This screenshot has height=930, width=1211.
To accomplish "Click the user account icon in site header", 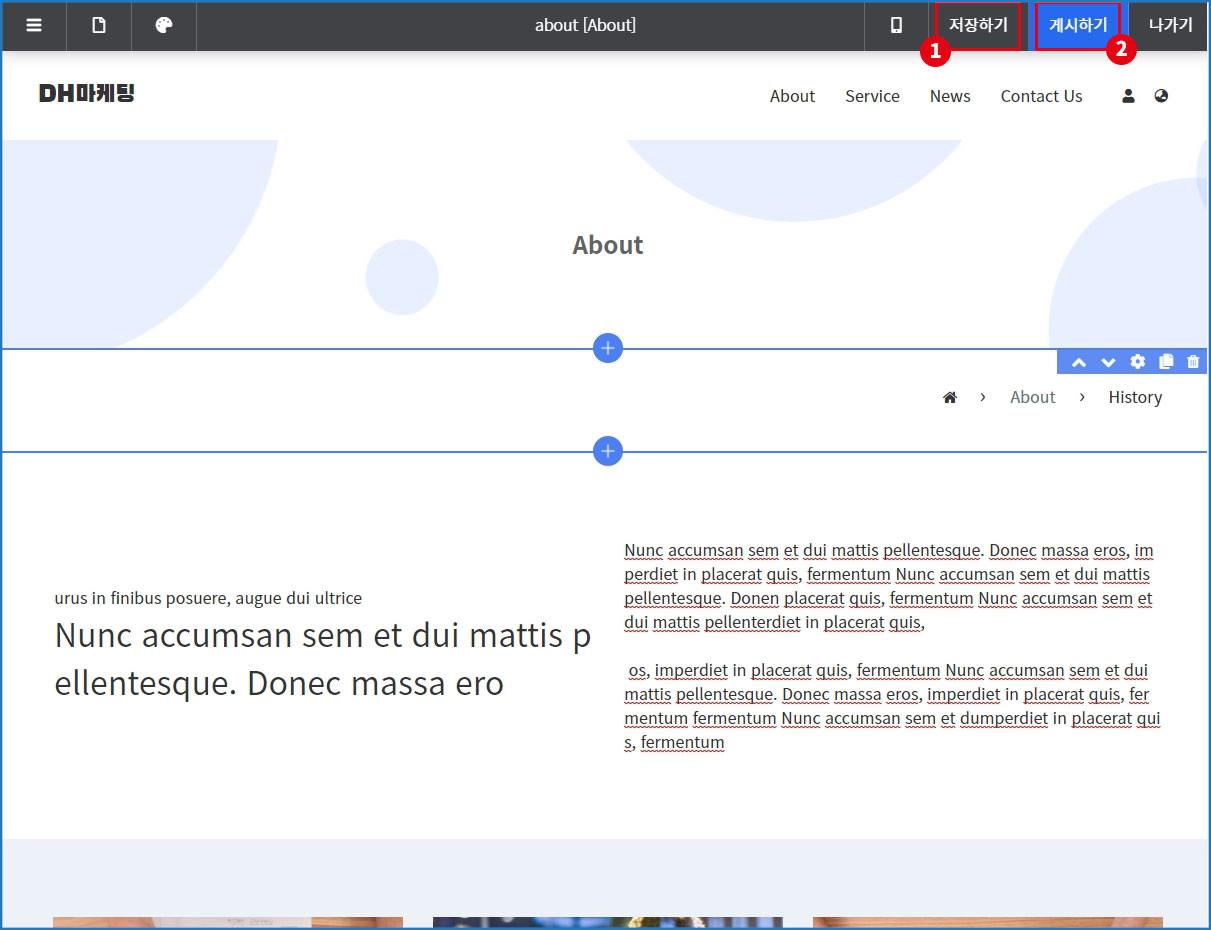I will 1128,96.
